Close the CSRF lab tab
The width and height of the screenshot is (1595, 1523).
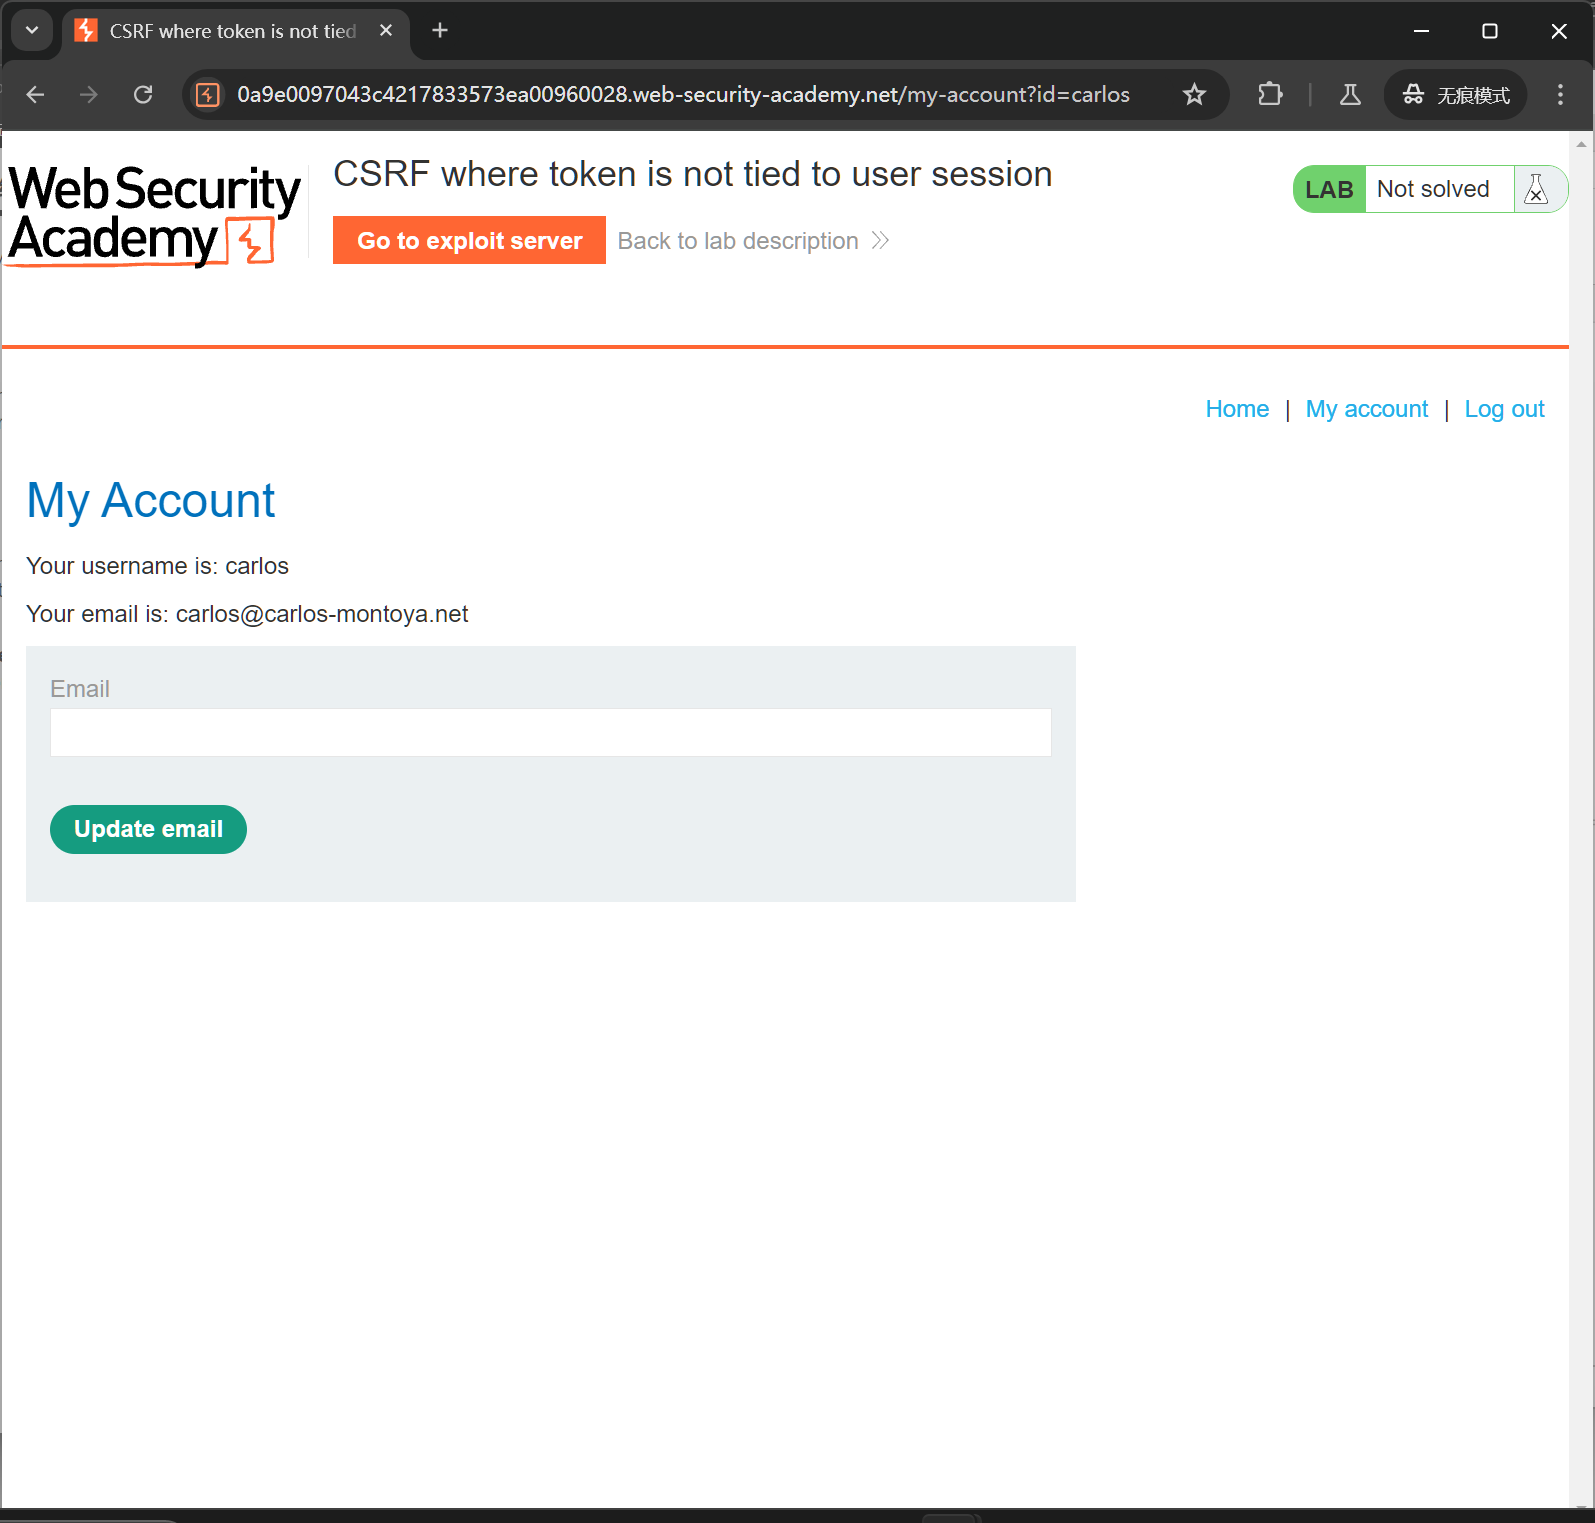click(386, 31)
